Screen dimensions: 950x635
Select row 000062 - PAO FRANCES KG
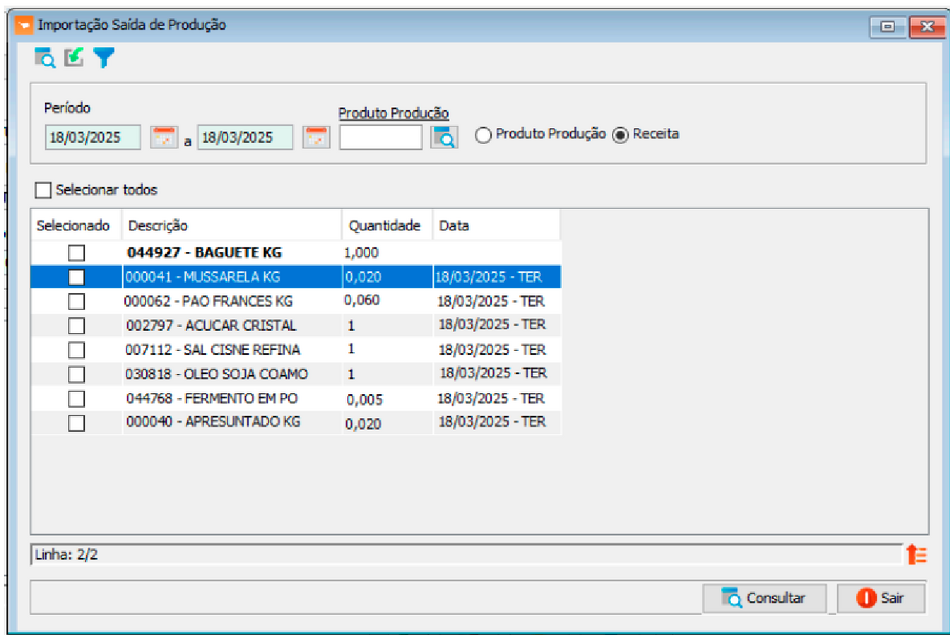point(296,301)
